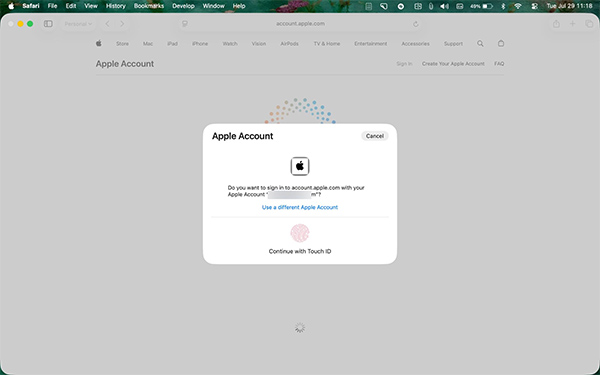Open the Apple menu in the menu bar

click(11, 6)
